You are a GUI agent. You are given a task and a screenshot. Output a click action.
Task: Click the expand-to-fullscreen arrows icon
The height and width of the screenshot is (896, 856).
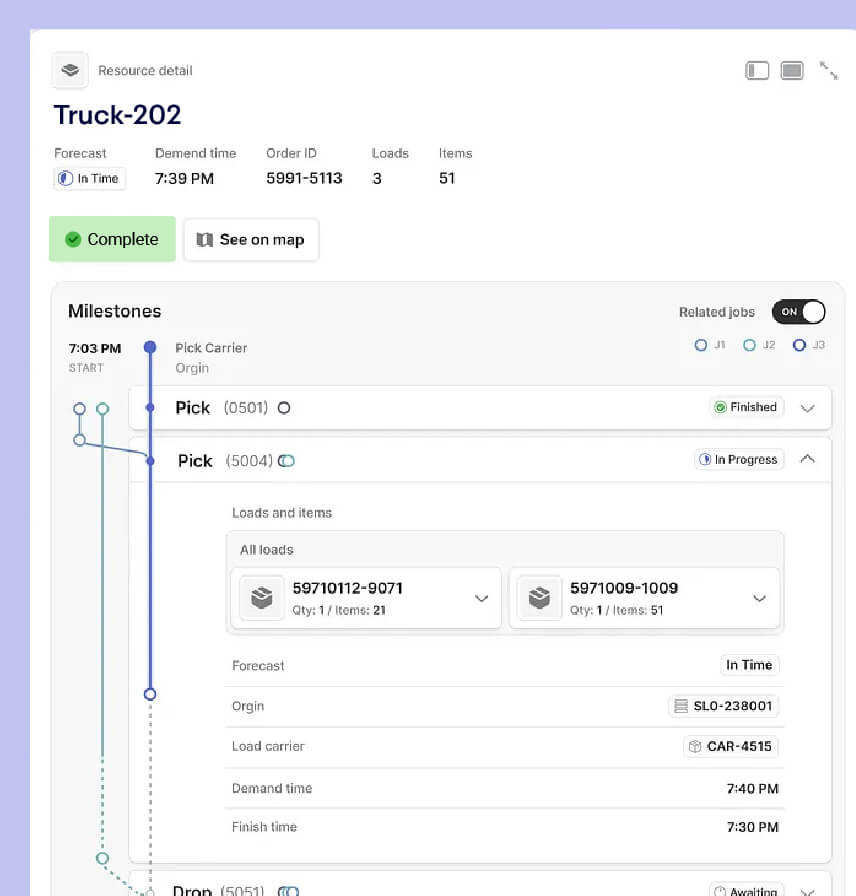click(829, 70)
